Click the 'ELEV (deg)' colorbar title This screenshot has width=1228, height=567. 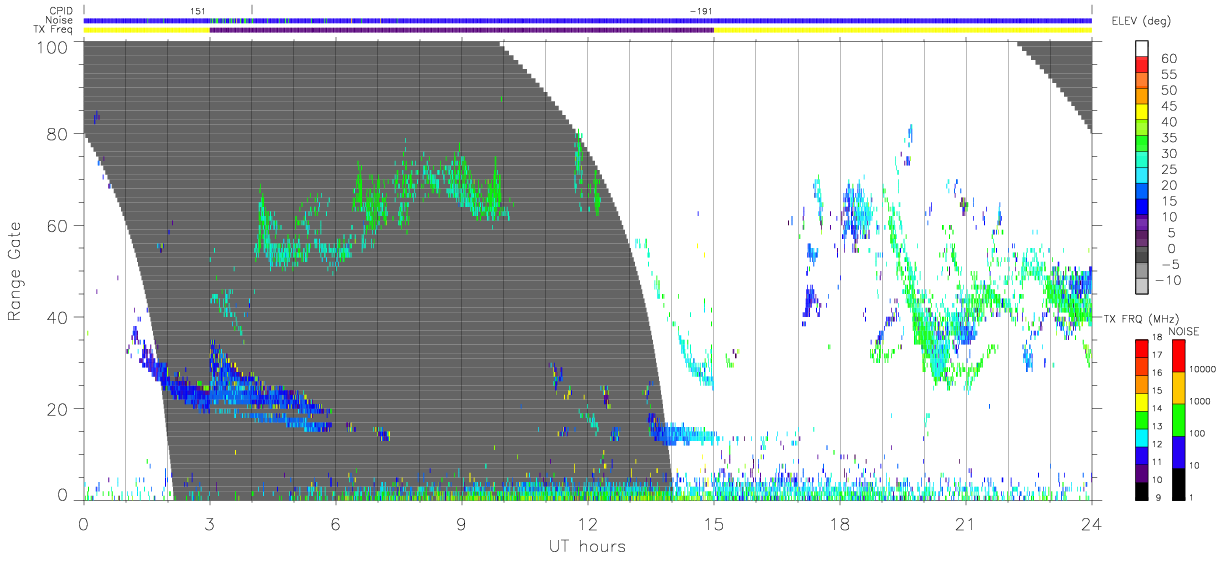(1141, 20)
